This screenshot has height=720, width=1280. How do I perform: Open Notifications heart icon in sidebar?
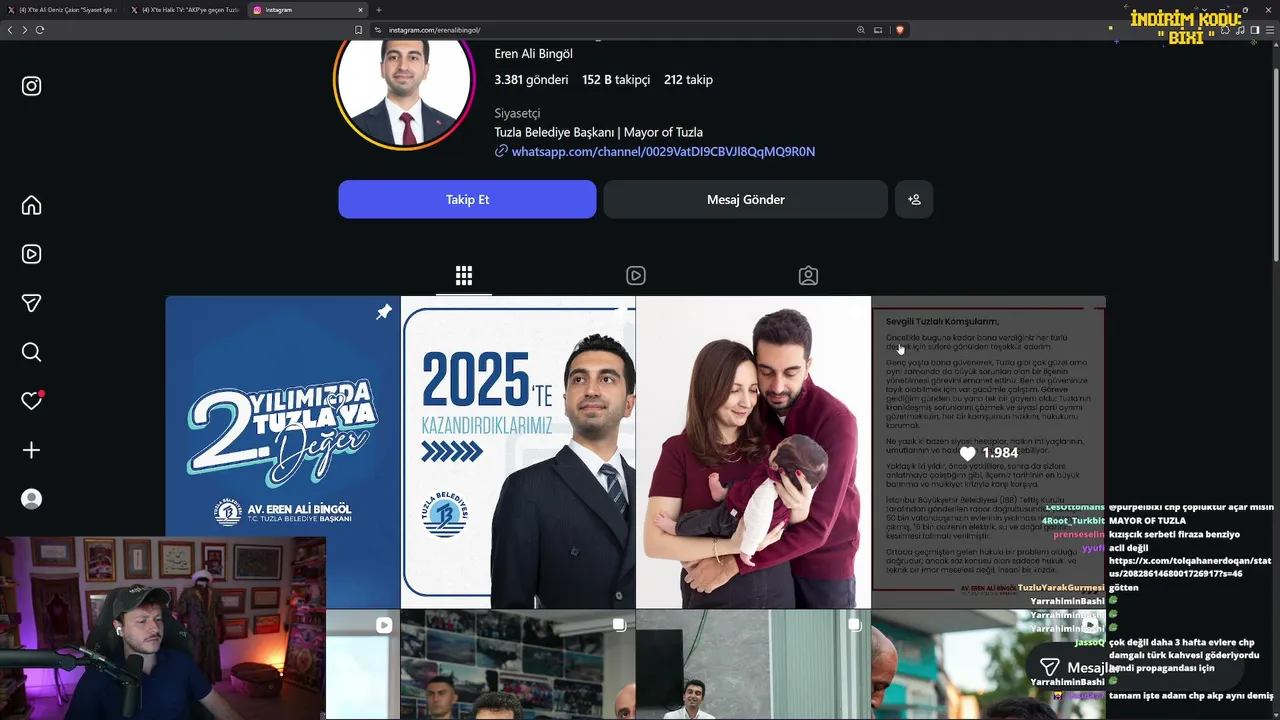(x=32, y=401)
